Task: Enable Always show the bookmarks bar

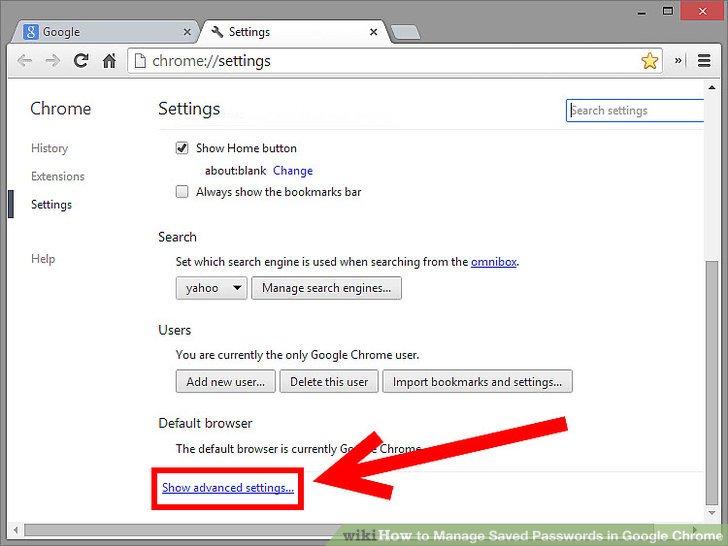Action: click(x=182, y=192)
